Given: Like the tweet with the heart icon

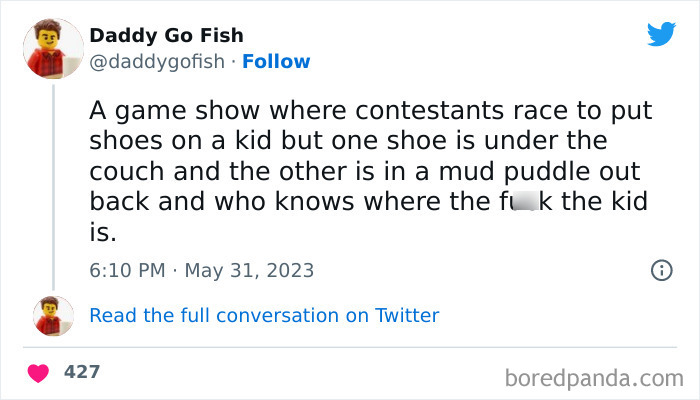Looking at the screenshot, I should (40, 373).
